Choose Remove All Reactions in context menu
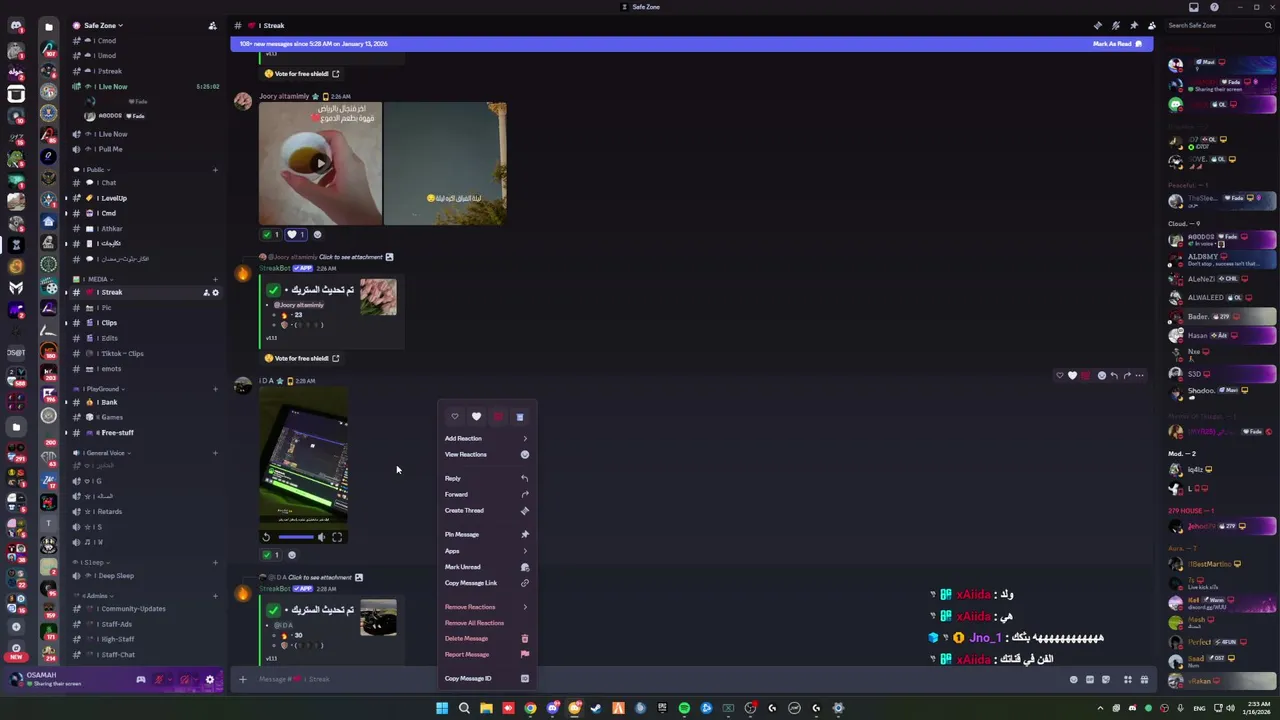This screenshot has height=720, width=1280. [x=487, y=623]
